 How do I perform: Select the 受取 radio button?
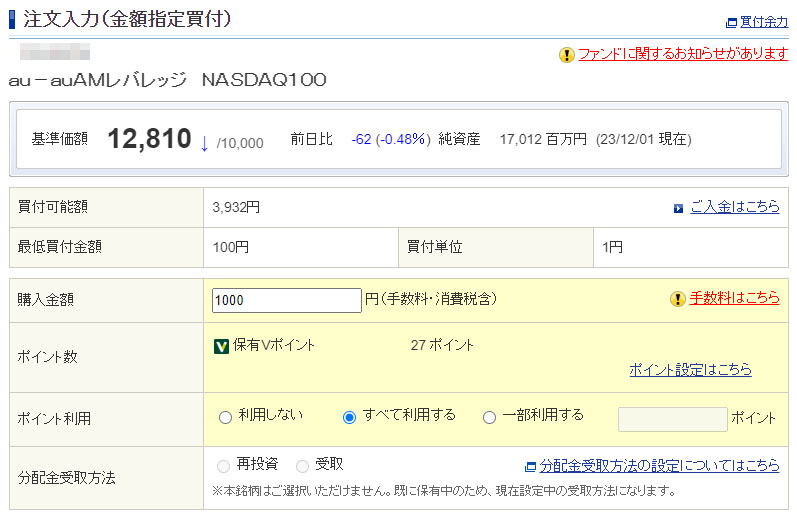(302, 466)
